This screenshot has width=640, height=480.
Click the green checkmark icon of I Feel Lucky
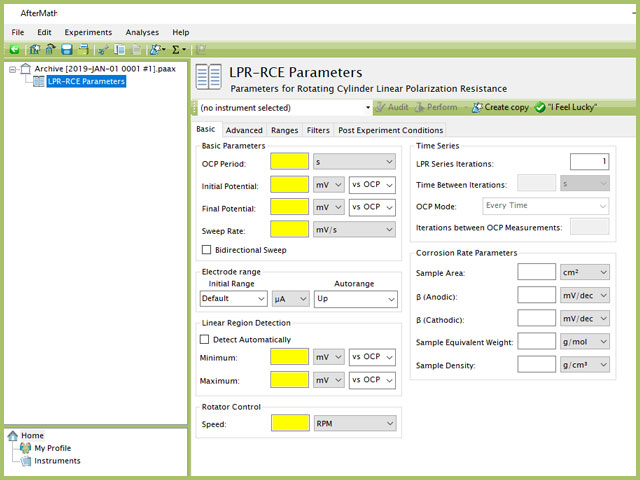click(540, 107)
